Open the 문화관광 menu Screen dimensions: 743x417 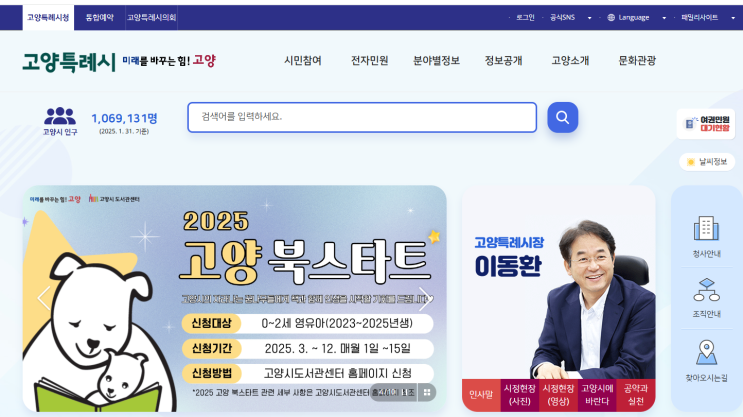(637, 61)
